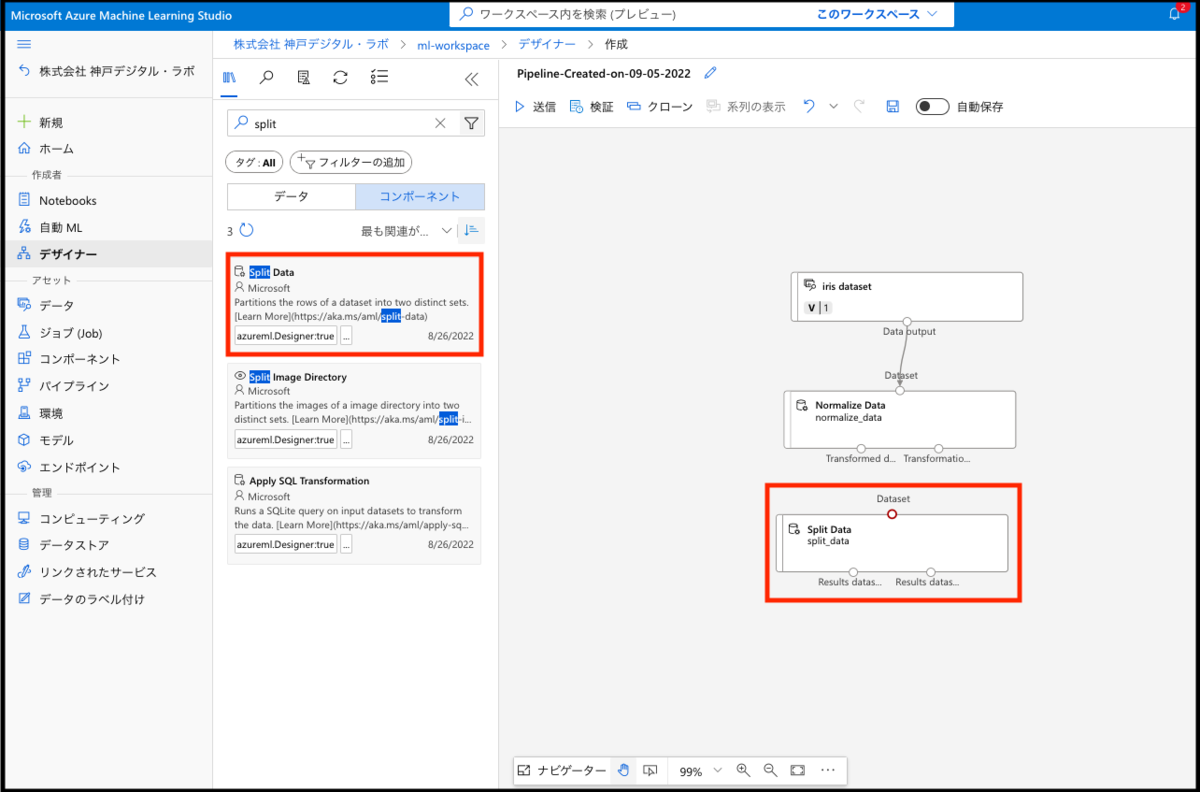
Task: Open コンピューティング in the sidebar
Action: coord(92,518)
